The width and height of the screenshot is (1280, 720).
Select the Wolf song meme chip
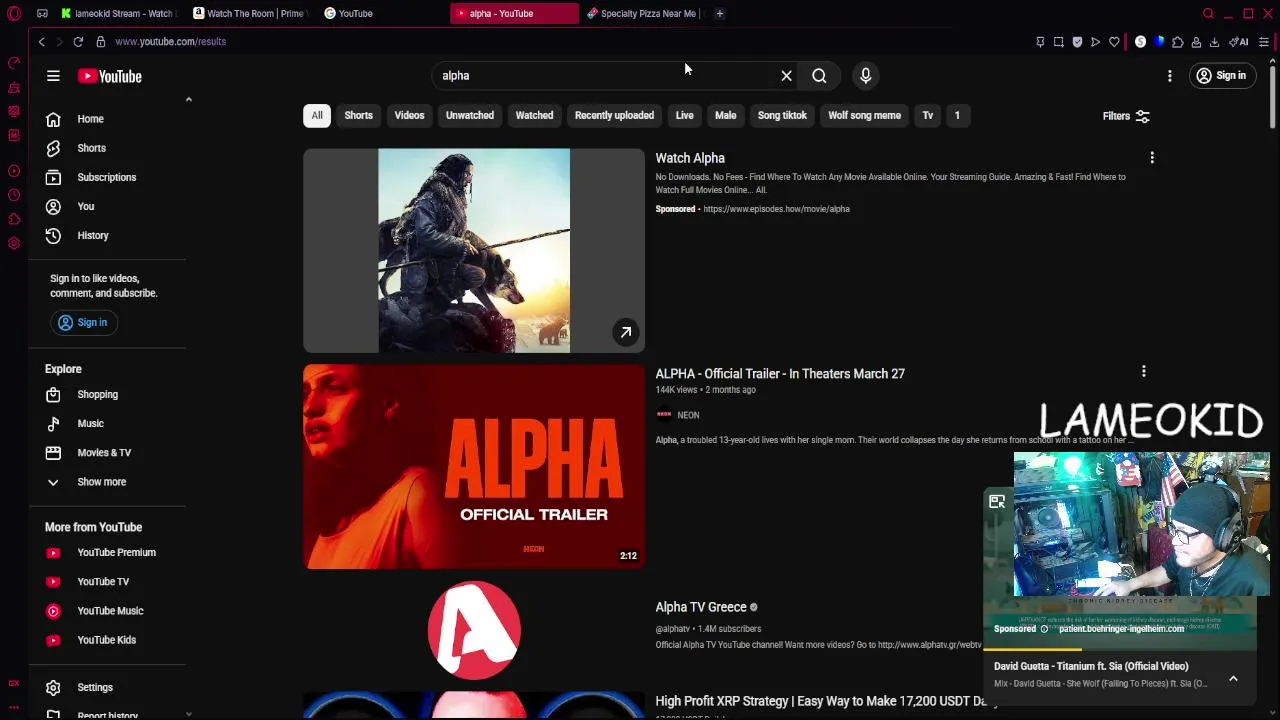(864, 115)
